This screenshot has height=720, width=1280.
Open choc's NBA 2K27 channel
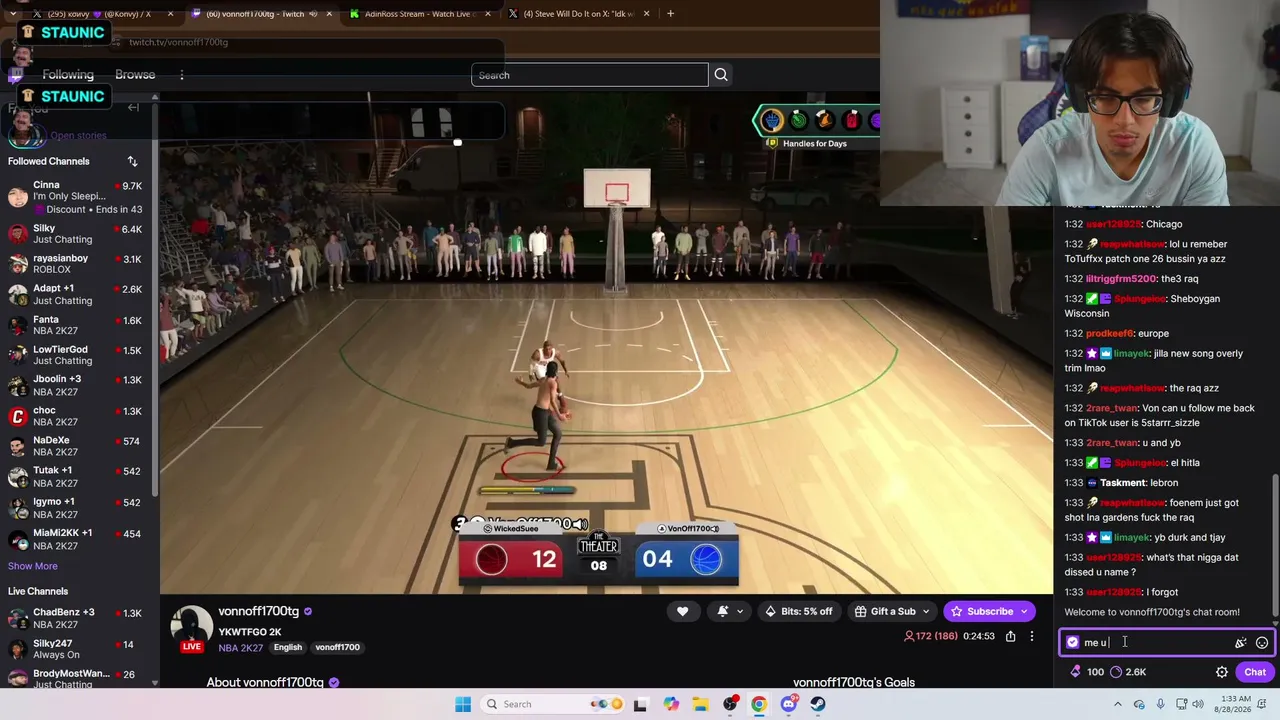[78, 416]
